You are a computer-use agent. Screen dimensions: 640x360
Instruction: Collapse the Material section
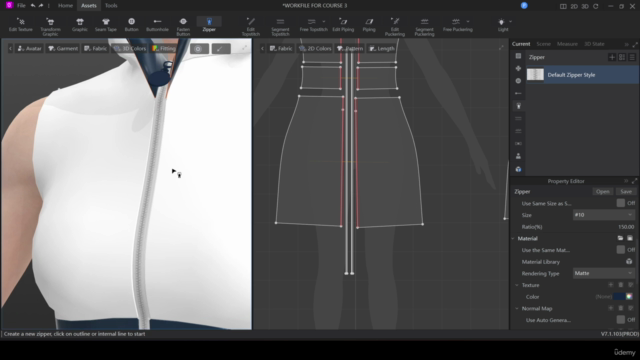click(513, 238)
